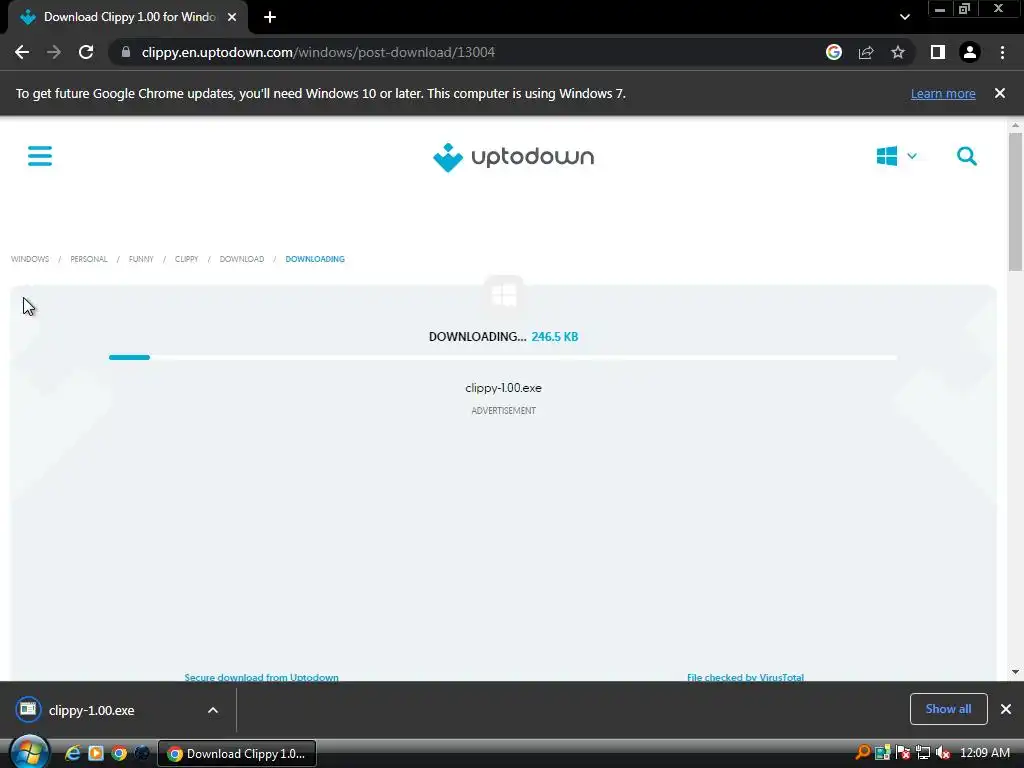This screenshot has height=768, width=1024.
Task: Select the Download Clippy 1.00 tab
Action: (129, 17)
